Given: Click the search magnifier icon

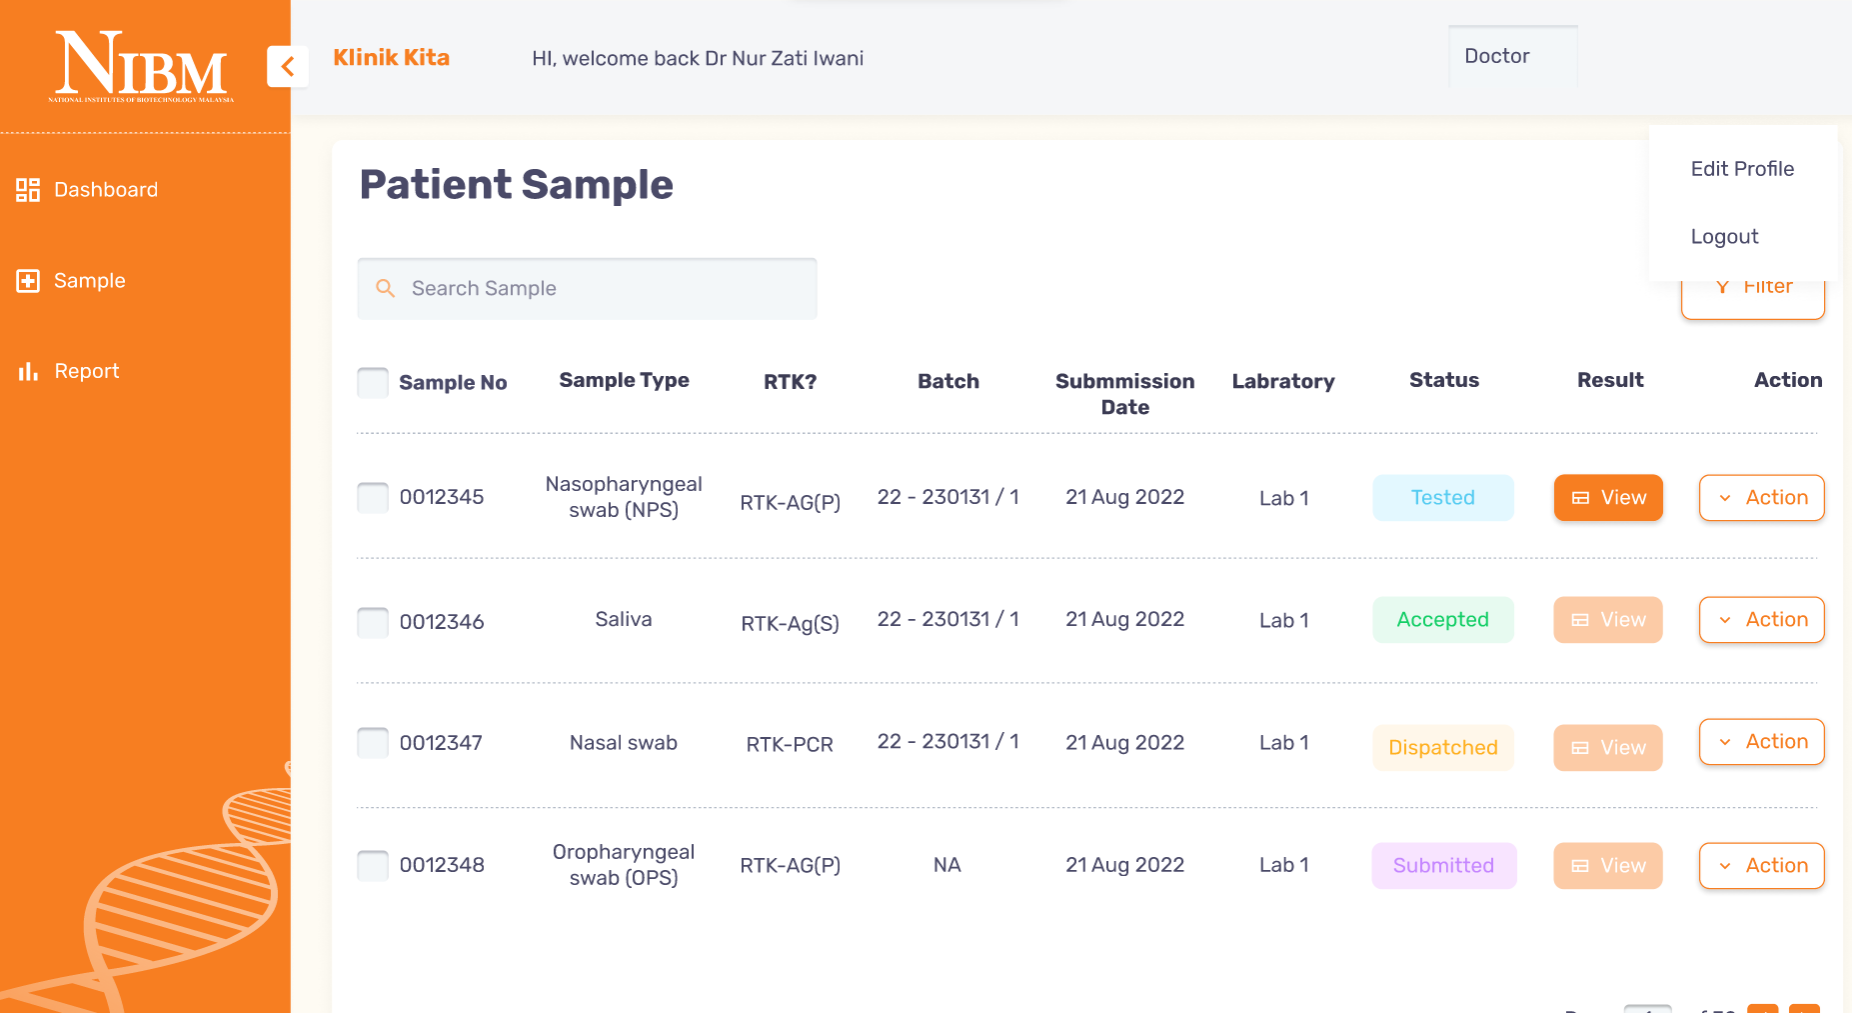Looking at the screenshot, I should coord(385,288).
